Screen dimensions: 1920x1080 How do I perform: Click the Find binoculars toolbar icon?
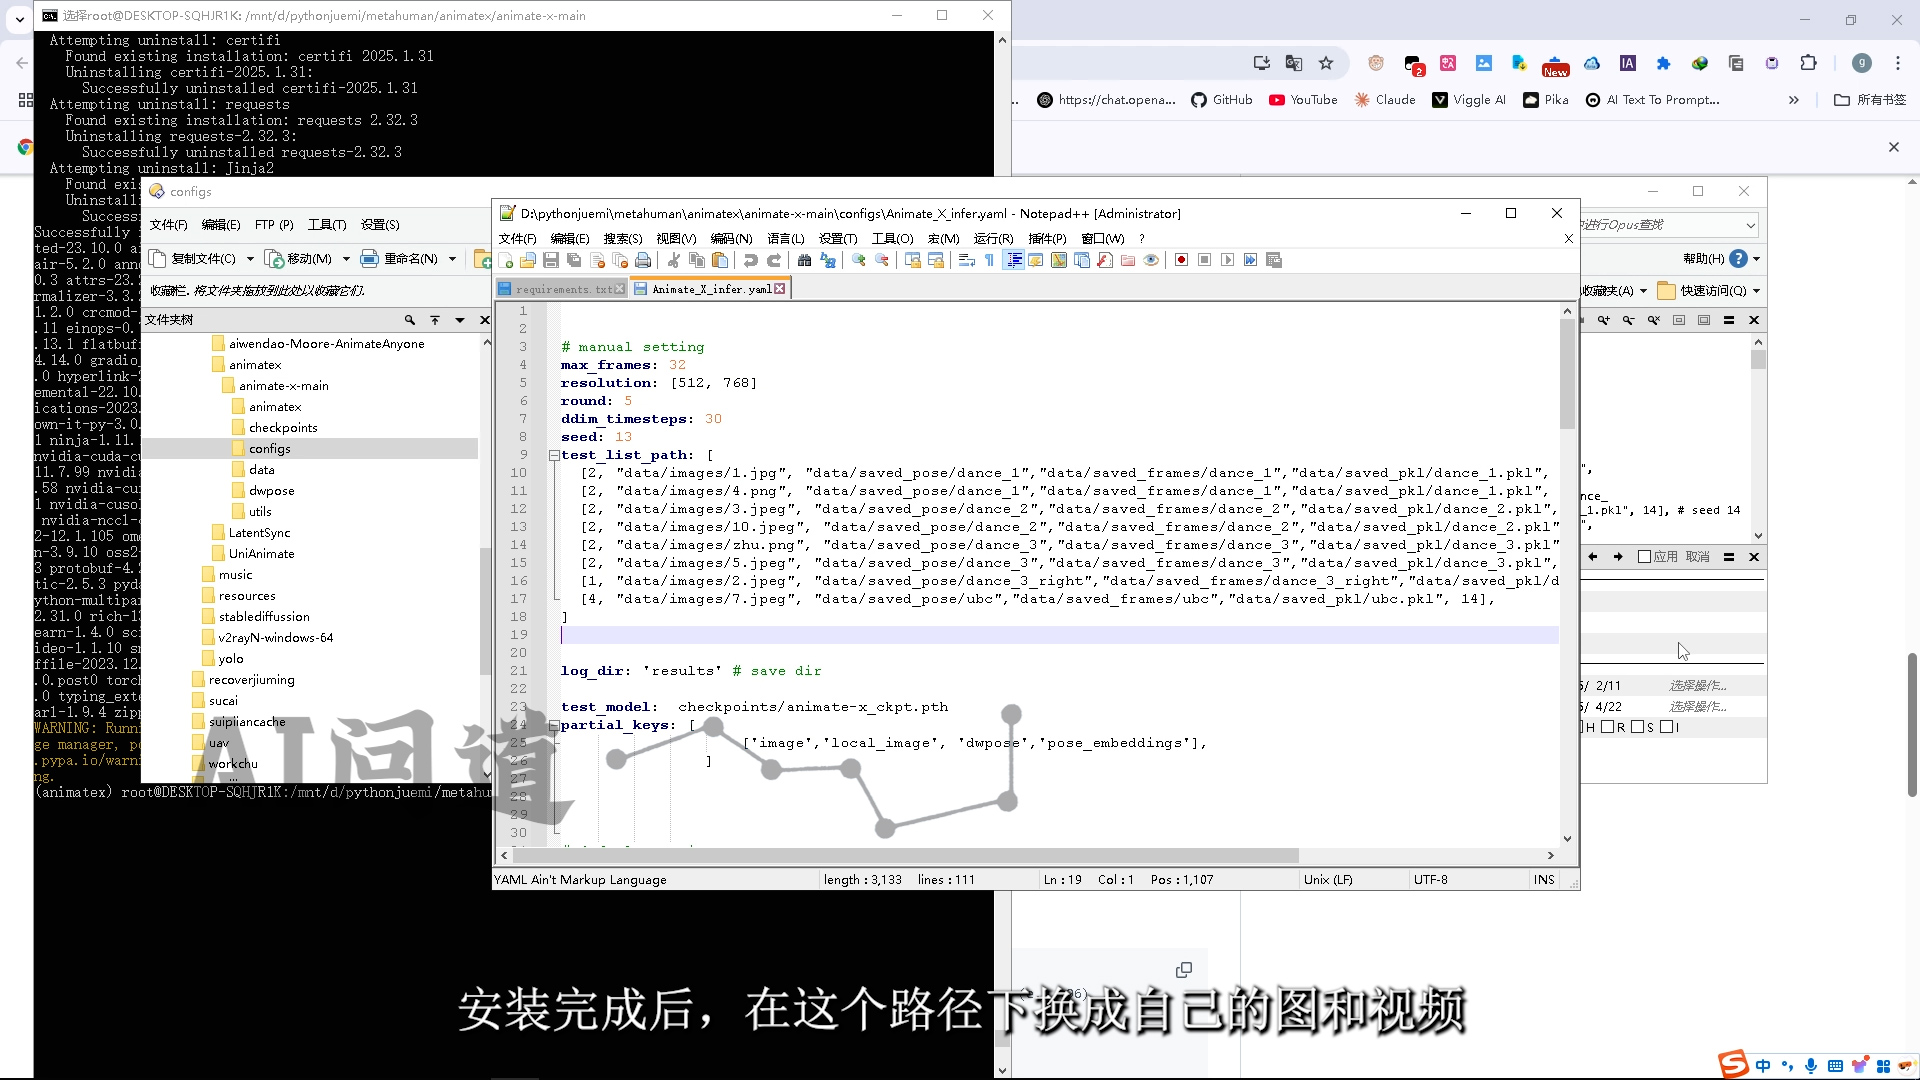click(x=804, y=260)
